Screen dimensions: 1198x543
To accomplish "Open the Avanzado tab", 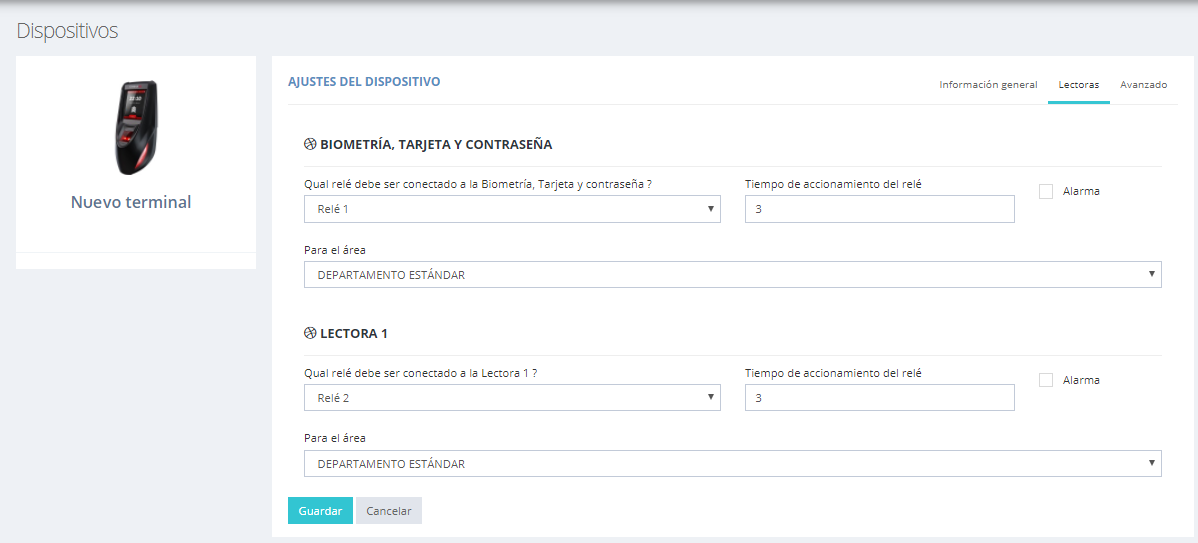I will (1144, 85).
